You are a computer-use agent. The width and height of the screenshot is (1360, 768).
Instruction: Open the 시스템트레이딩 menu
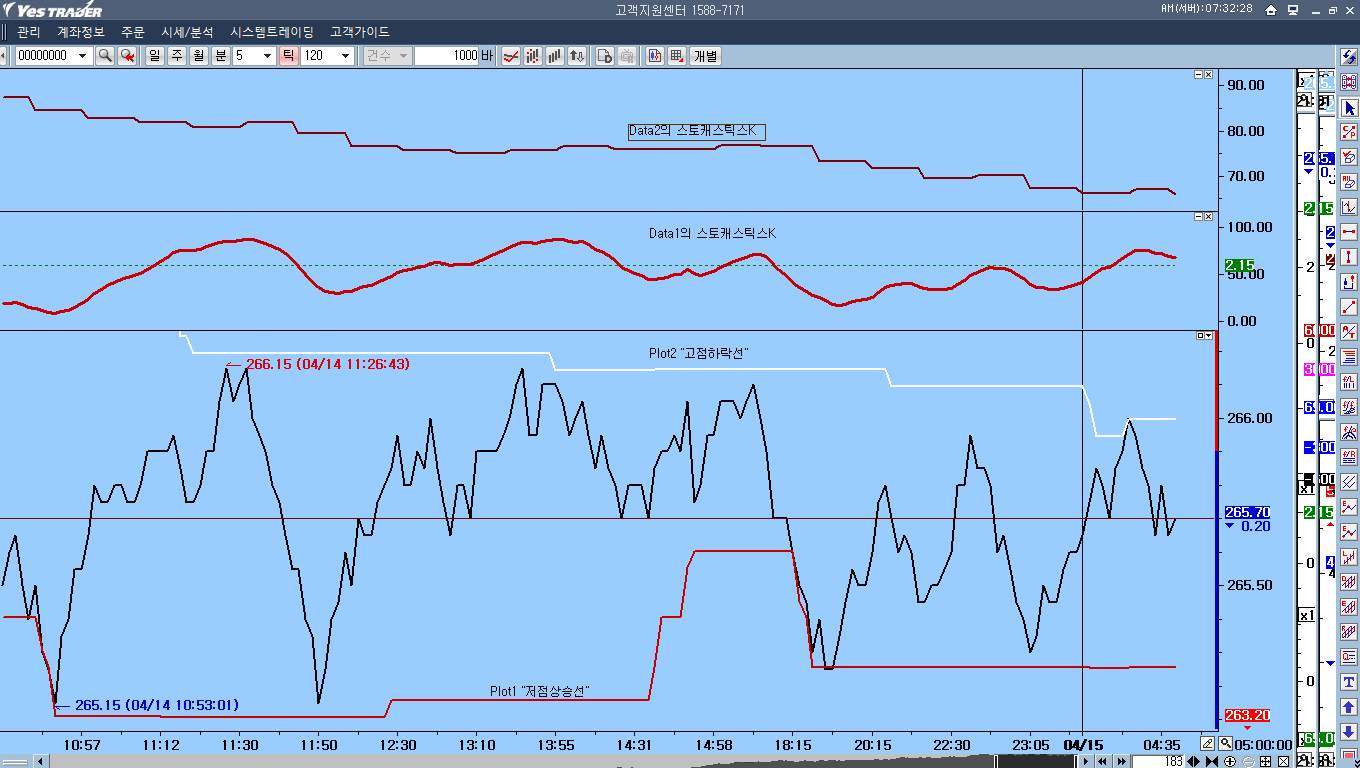pos(272,32)
